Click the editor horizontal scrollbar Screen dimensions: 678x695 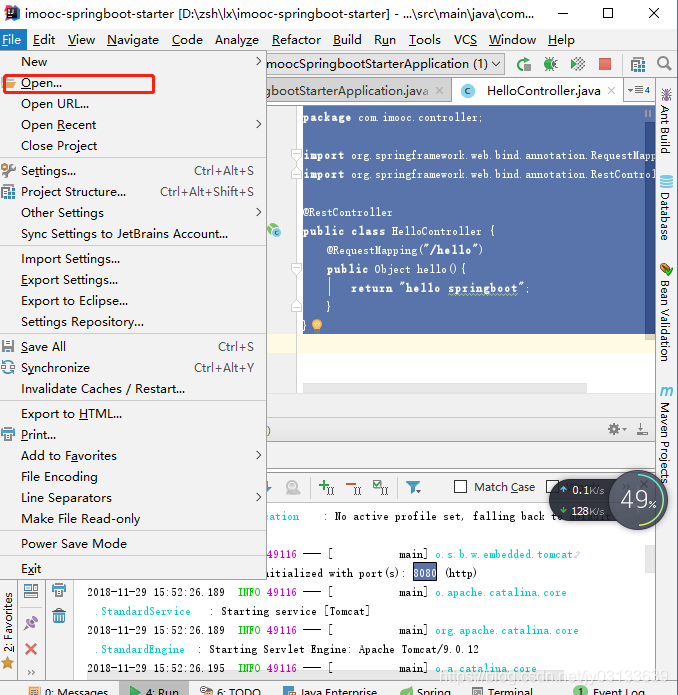click(444, 388)
